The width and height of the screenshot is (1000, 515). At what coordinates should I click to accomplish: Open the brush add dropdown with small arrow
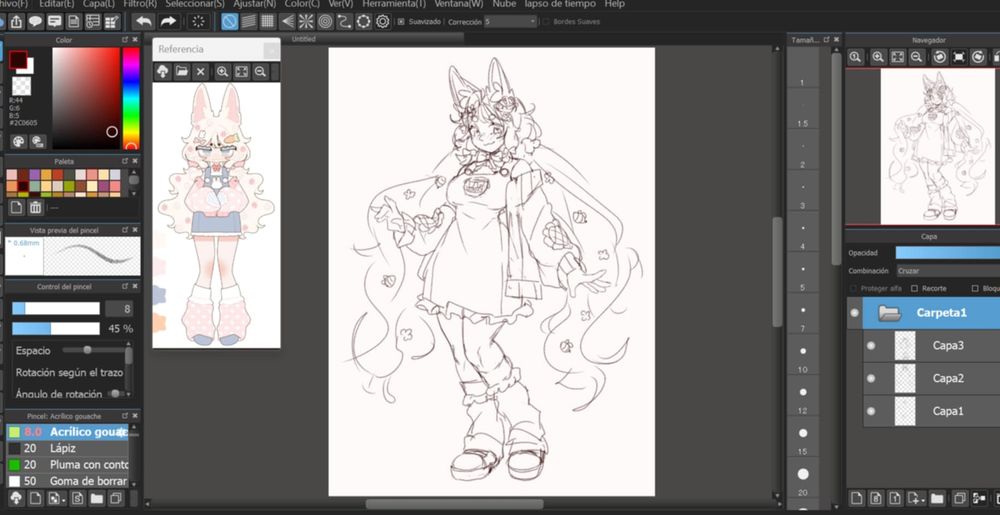point(56,498)
